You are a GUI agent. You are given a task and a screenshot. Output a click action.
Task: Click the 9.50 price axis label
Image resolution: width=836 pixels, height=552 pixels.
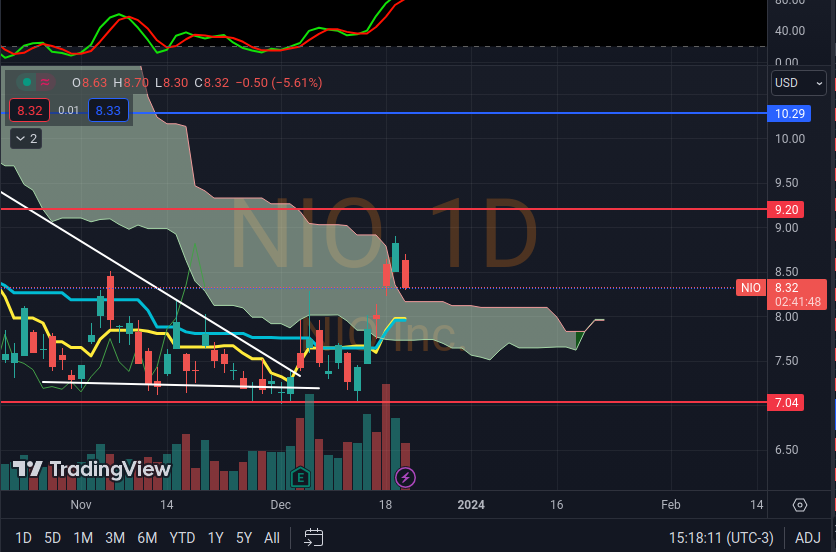click(786, 183)
